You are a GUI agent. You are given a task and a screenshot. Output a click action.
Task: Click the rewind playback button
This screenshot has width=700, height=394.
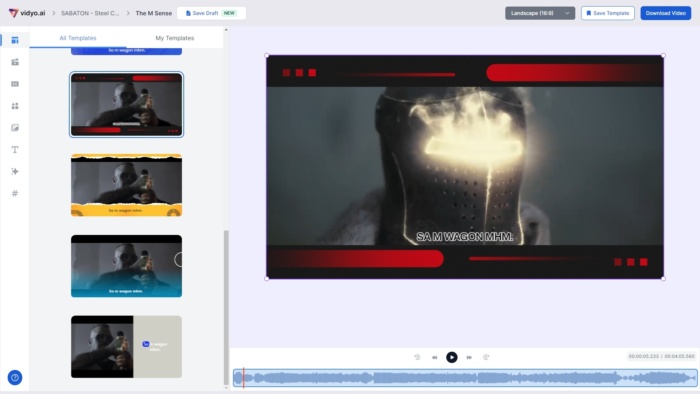point(434,357)
